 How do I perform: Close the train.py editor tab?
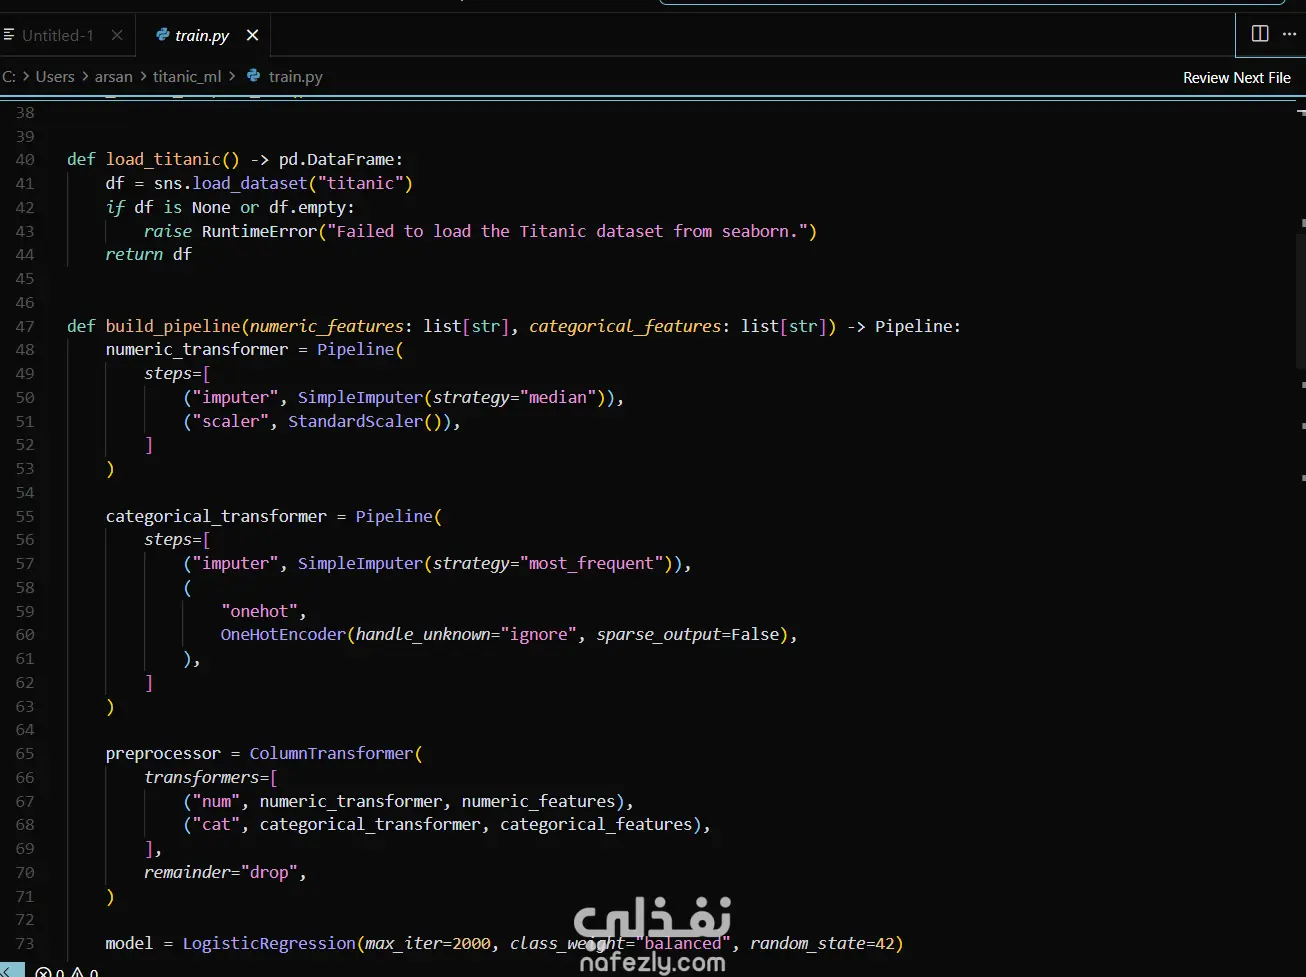click(x=252, y=35)
